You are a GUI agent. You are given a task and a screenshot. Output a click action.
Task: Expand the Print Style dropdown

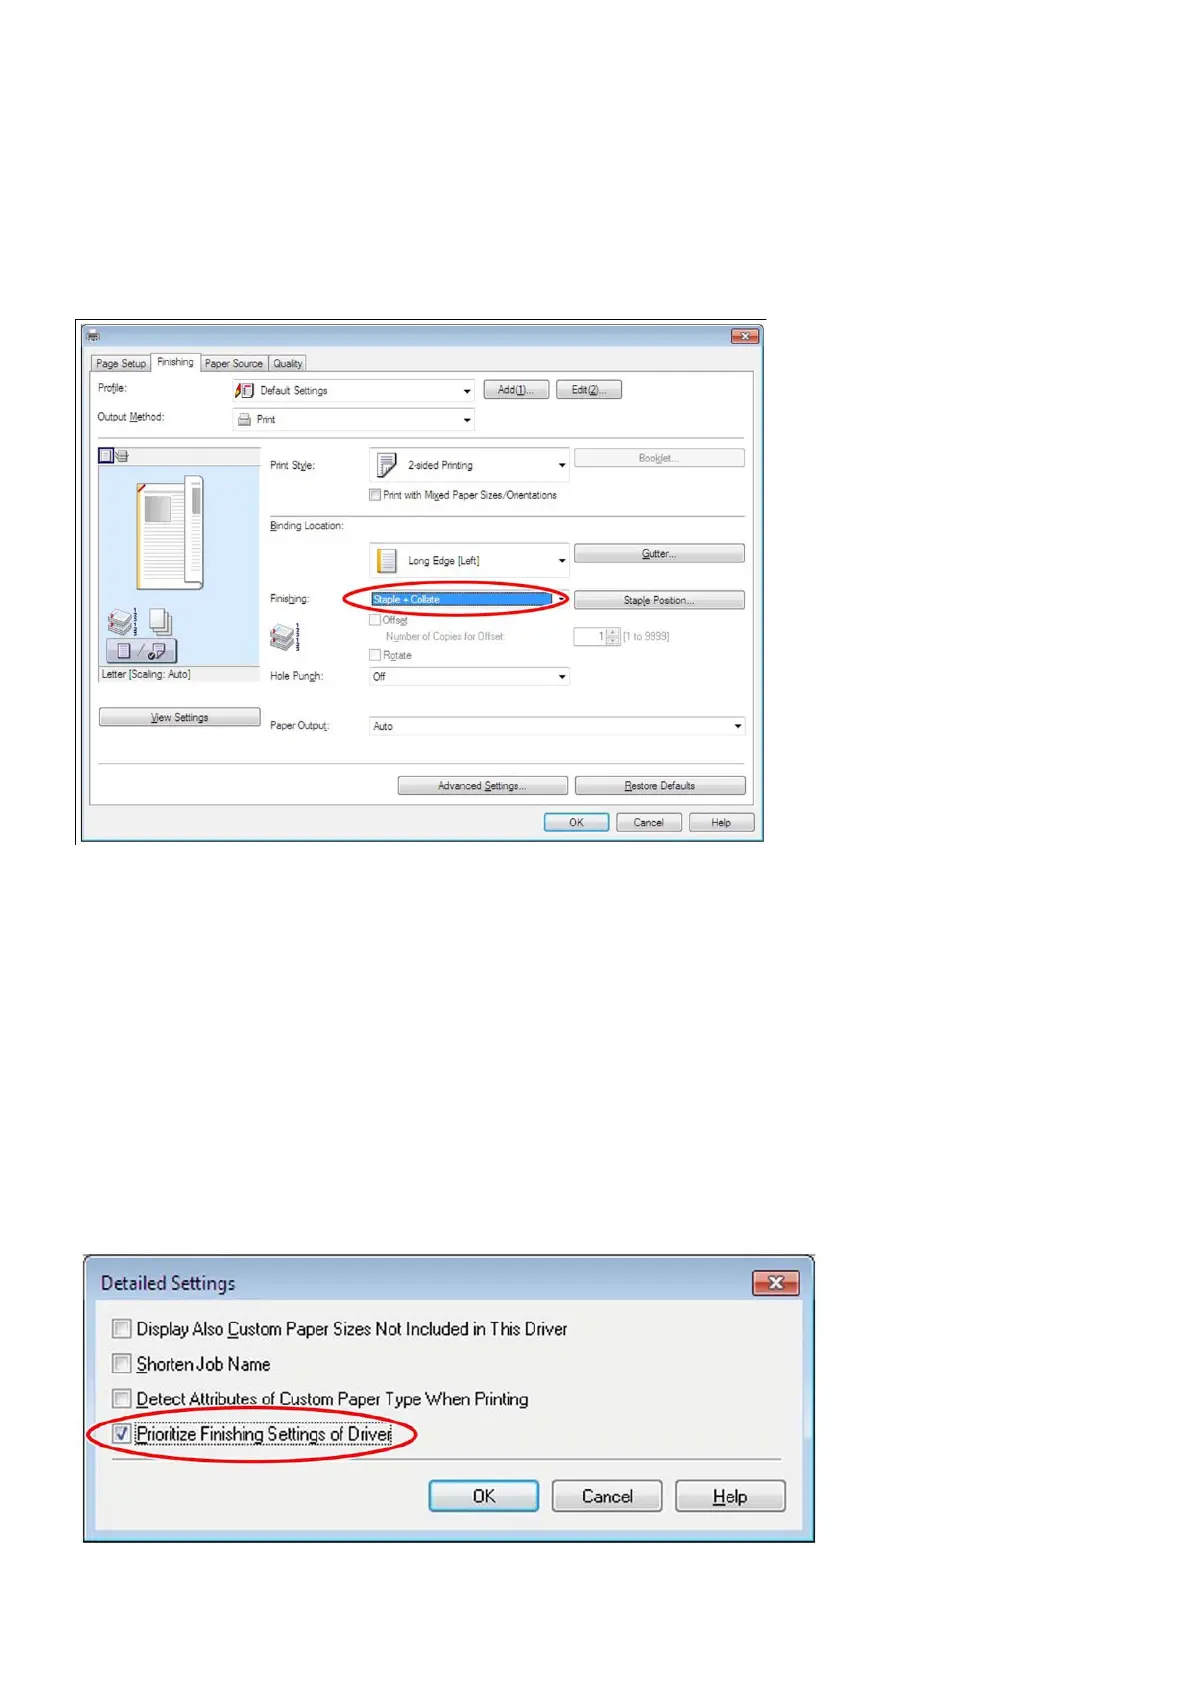pyautogui.click(x=469, y=465)
